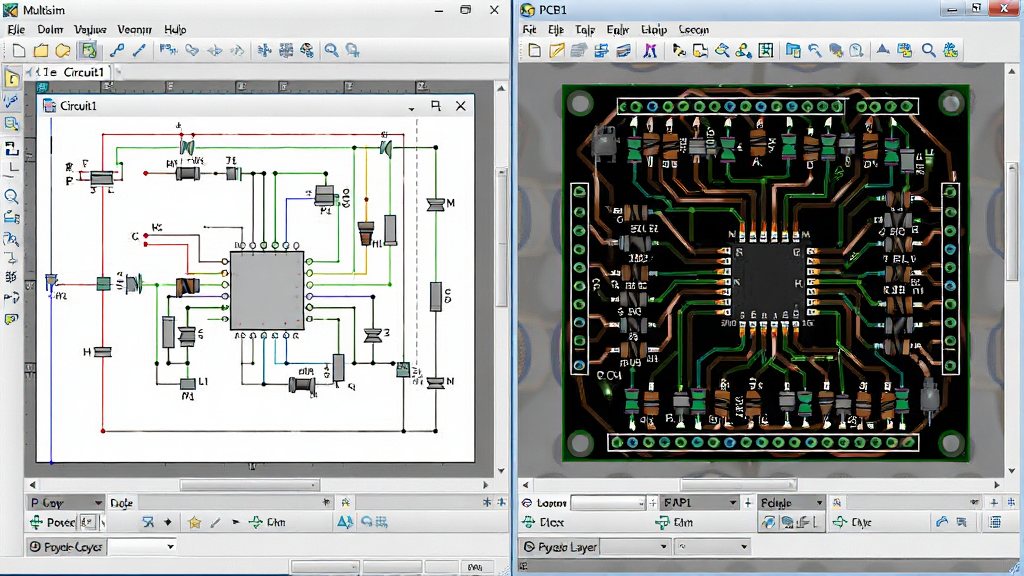Image resolution: width=1024 pixels, height=576 pixels.
Task: Open the 'Payde Coyes' combo box in Multisim
Action: pyautogui.click(x=142, y=547)
